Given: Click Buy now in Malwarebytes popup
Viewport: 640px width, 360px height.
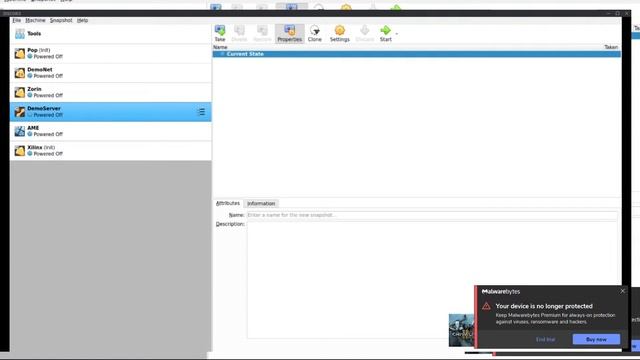Looking at the screenshot, I should tap(596, 339).
